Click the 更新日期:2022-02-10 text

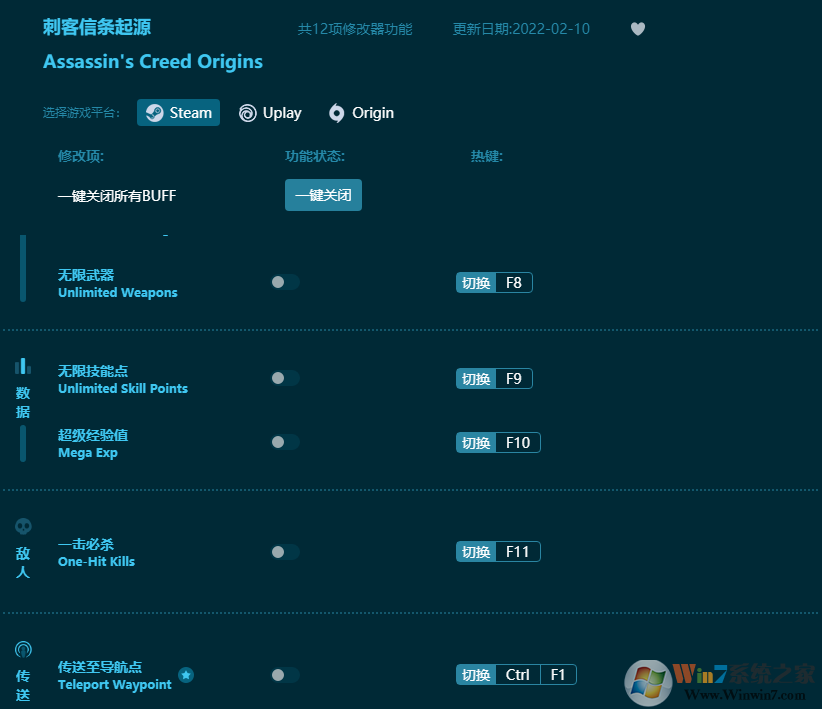(521, 29)
